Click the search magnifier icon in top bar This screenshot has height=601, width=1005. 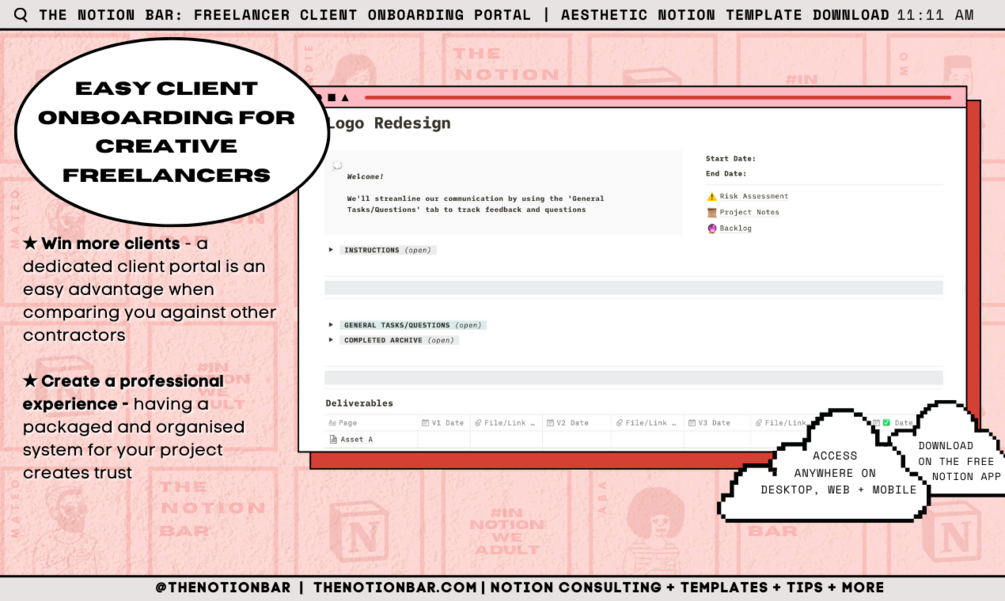click(x=21, y=15)
